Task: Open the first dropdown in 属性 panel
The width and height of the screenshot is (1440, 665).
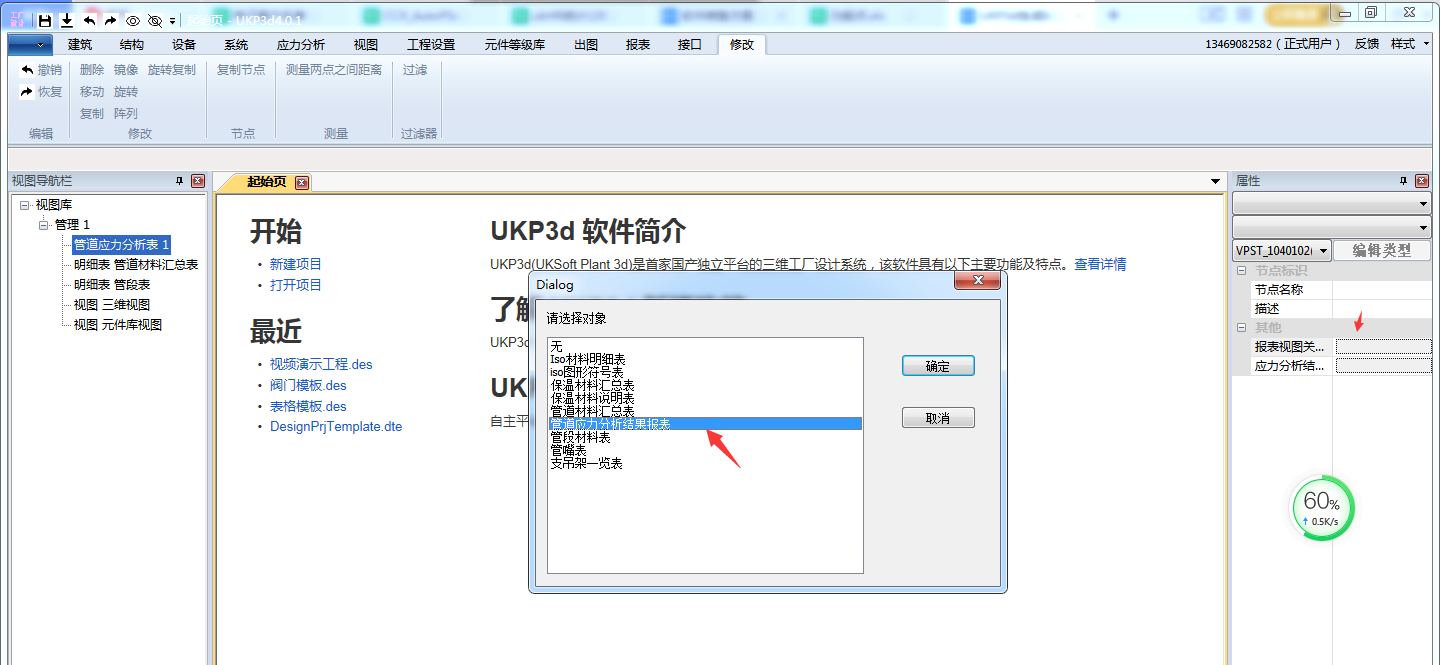Action: pyautogui.click(x=1424, y=203)
